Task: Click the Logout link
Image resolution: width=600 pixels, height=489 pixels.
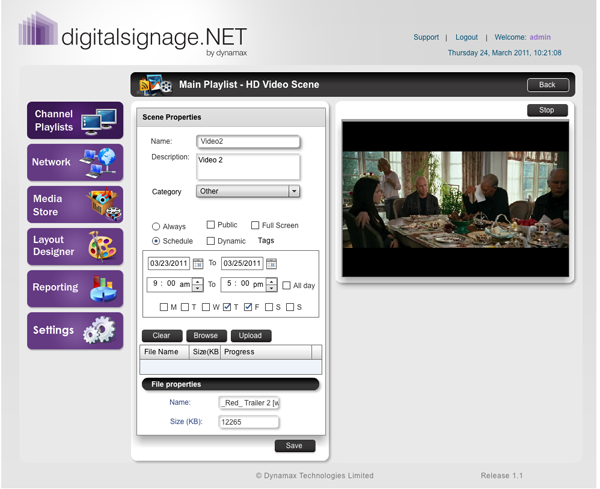Action: [x=466, y=37]
